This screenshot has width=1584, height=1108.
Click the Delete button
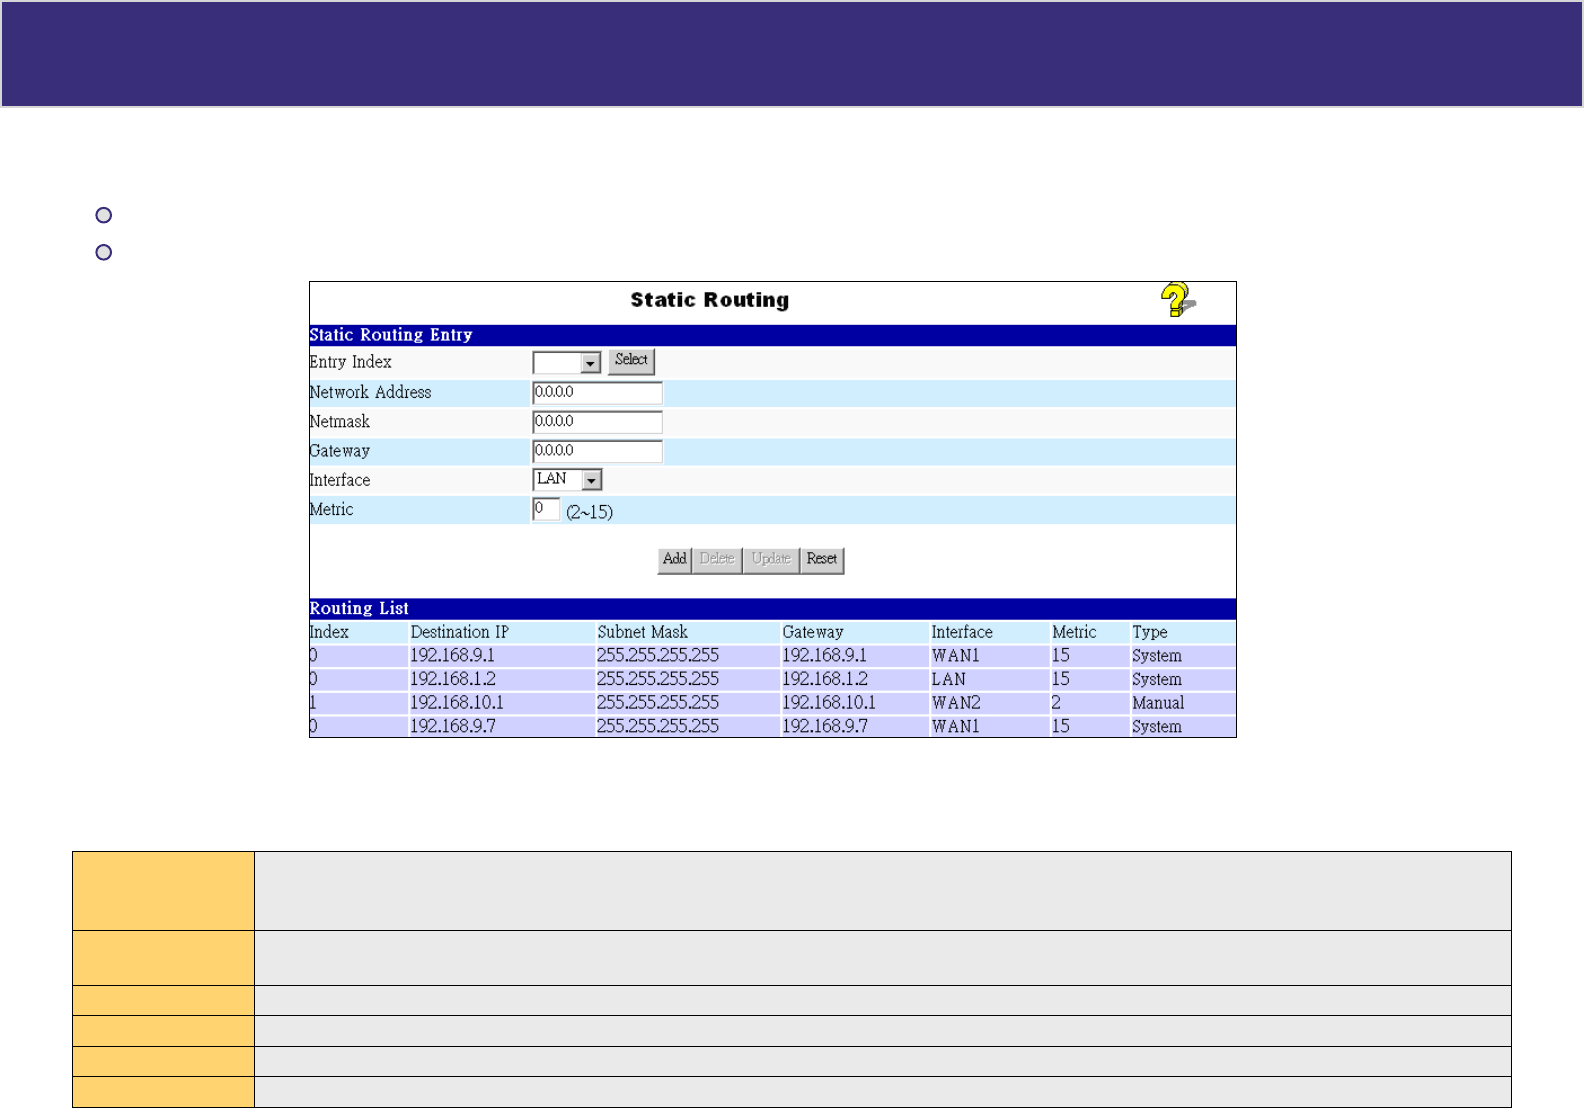pos(717,559)
